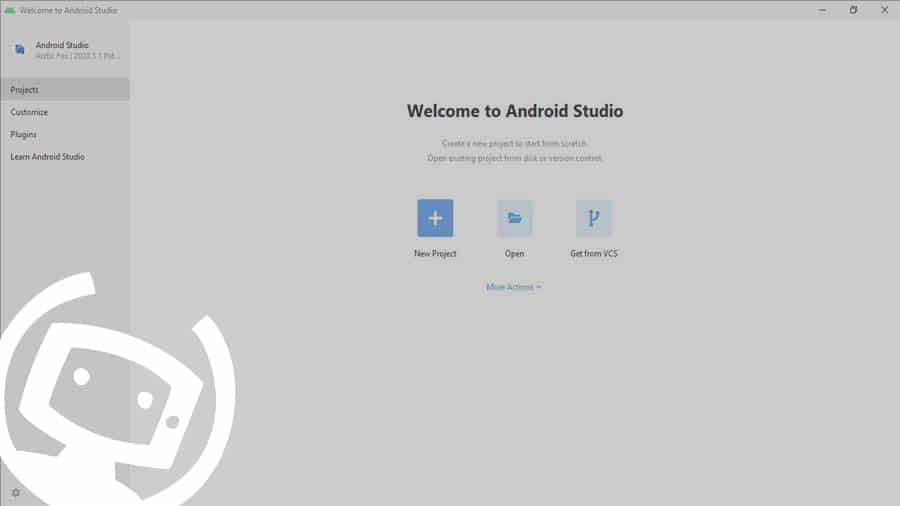This screenshot has width=900, height=506.
Task: Click Android Studio version name text
Action: click(x=77, y=56)
